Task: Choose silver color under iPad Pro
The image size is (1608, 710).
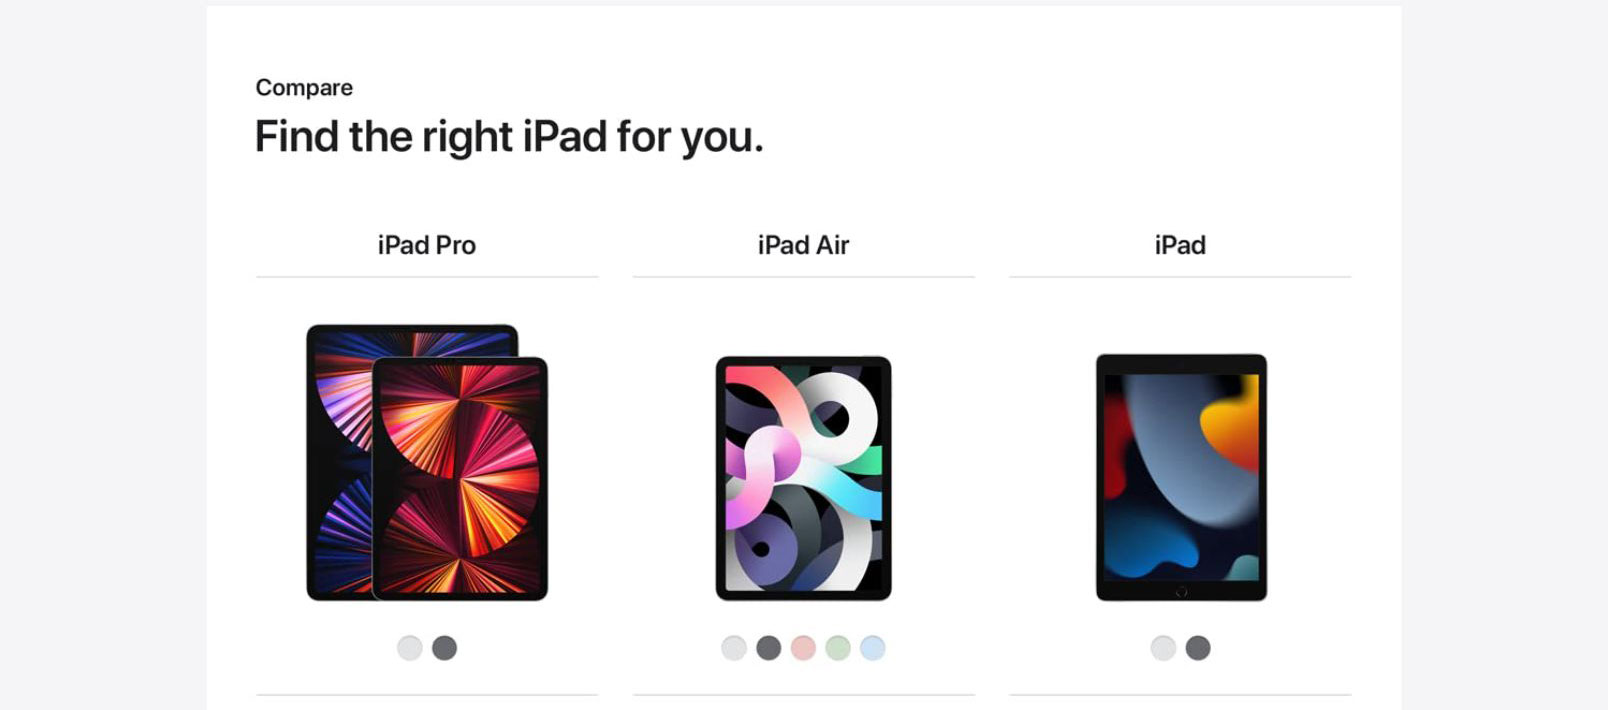Action: tap(410, 648)
